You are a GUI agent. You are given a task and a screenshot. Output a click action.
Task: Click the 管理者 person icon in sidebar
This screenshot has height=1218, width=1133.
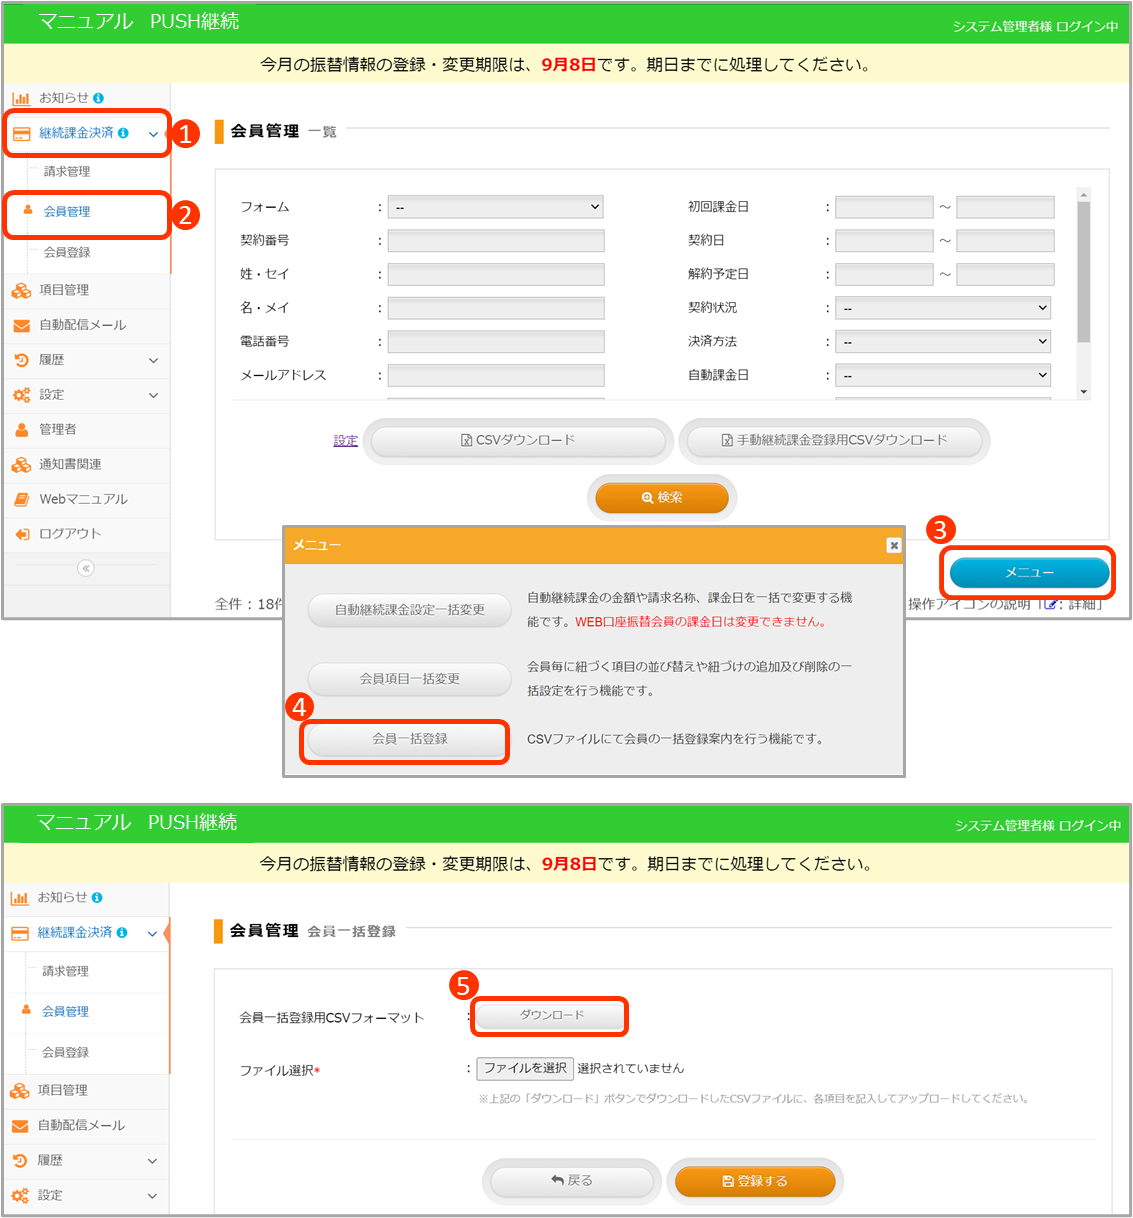21,430
